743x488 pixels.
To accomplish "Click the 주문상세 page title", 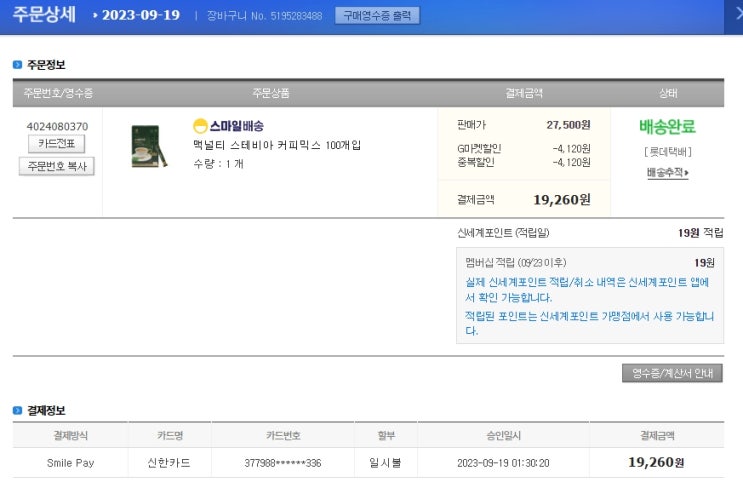I will point(44,14).
